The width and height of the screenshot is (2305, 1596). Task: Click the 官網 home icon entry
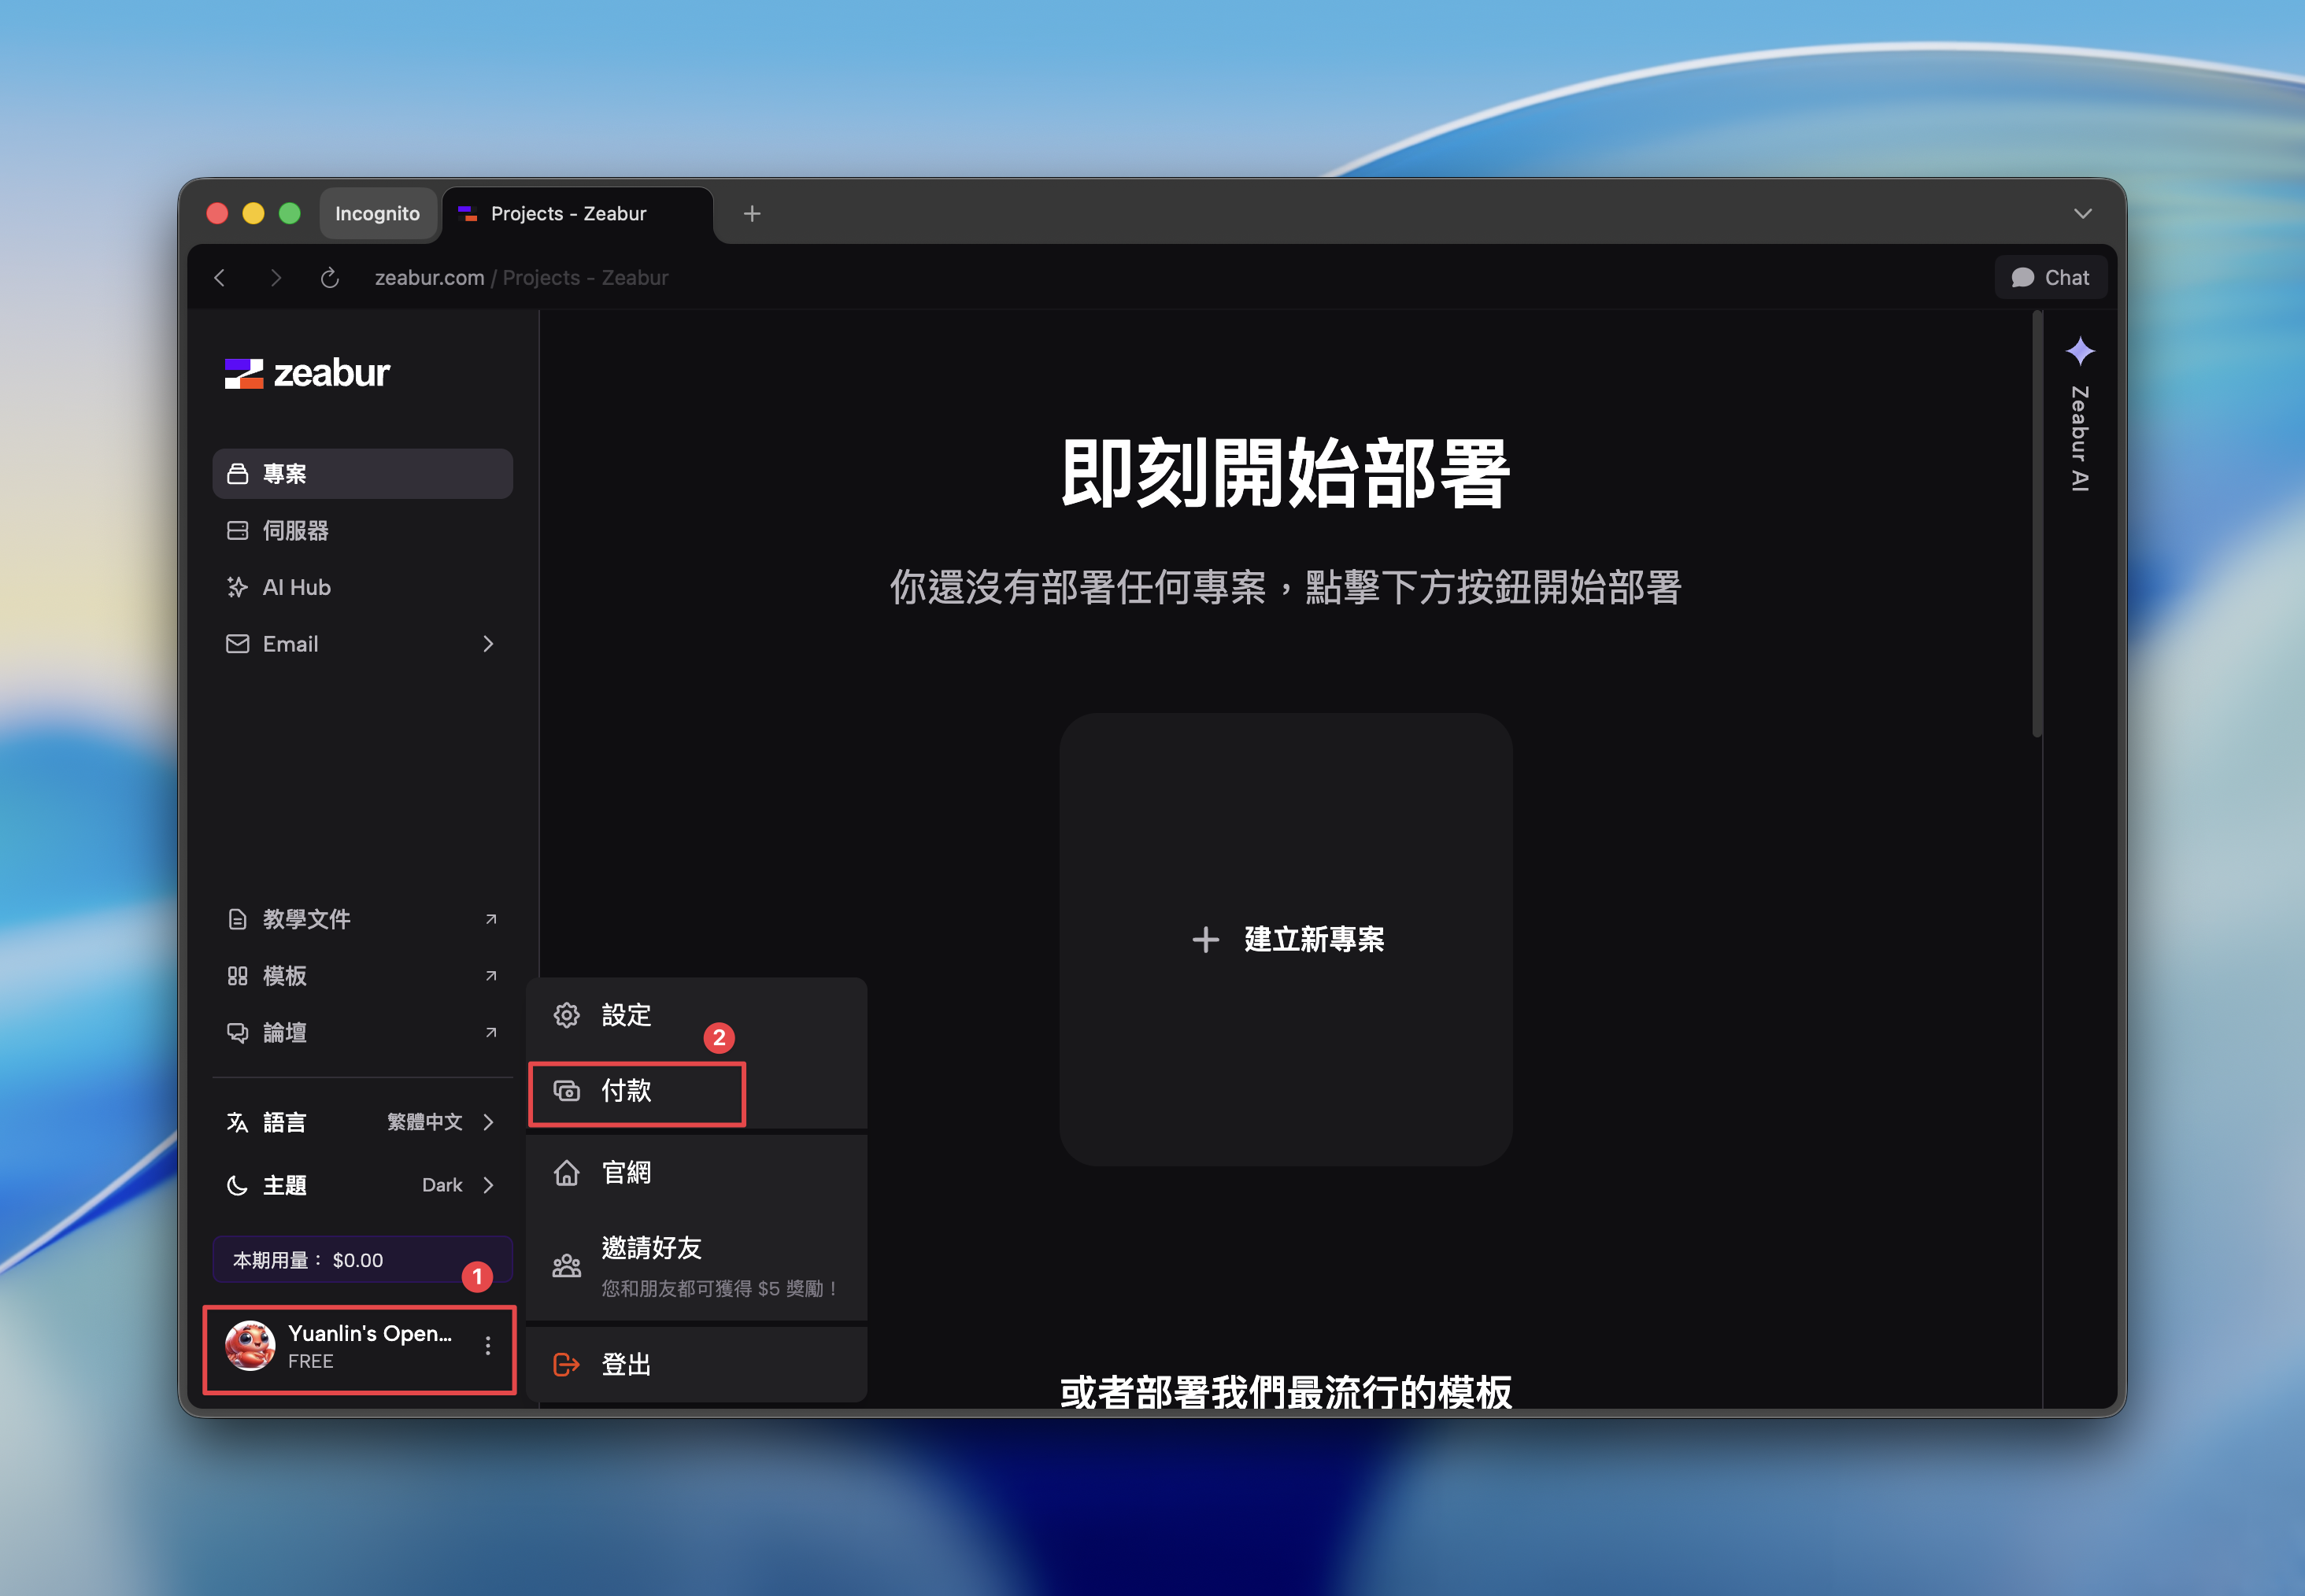tap(626, 1172)
